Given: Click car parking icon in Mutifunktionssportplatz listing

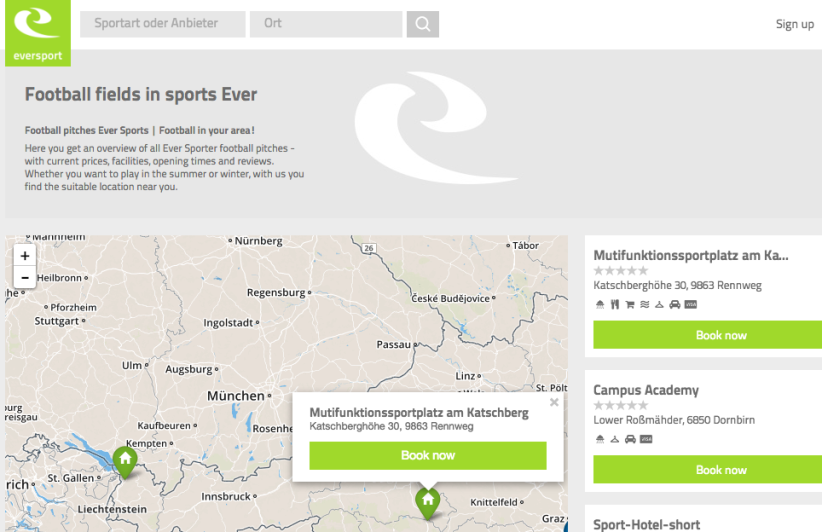Looking at the screenshot, I should click(675, 305).
